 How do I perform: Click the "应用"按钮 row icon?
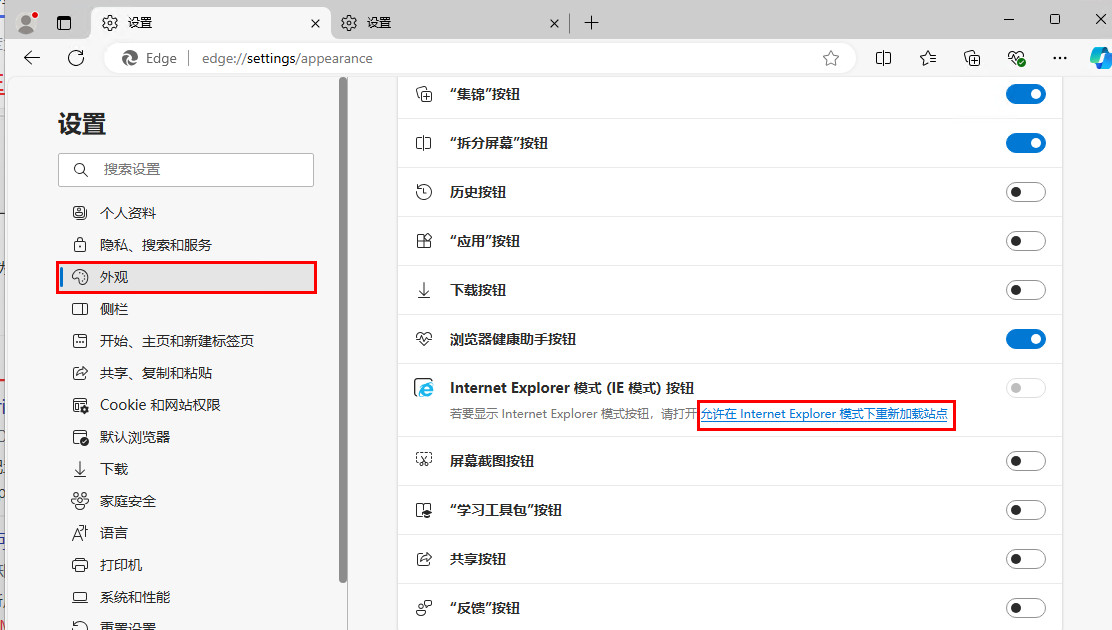(424, 241)
